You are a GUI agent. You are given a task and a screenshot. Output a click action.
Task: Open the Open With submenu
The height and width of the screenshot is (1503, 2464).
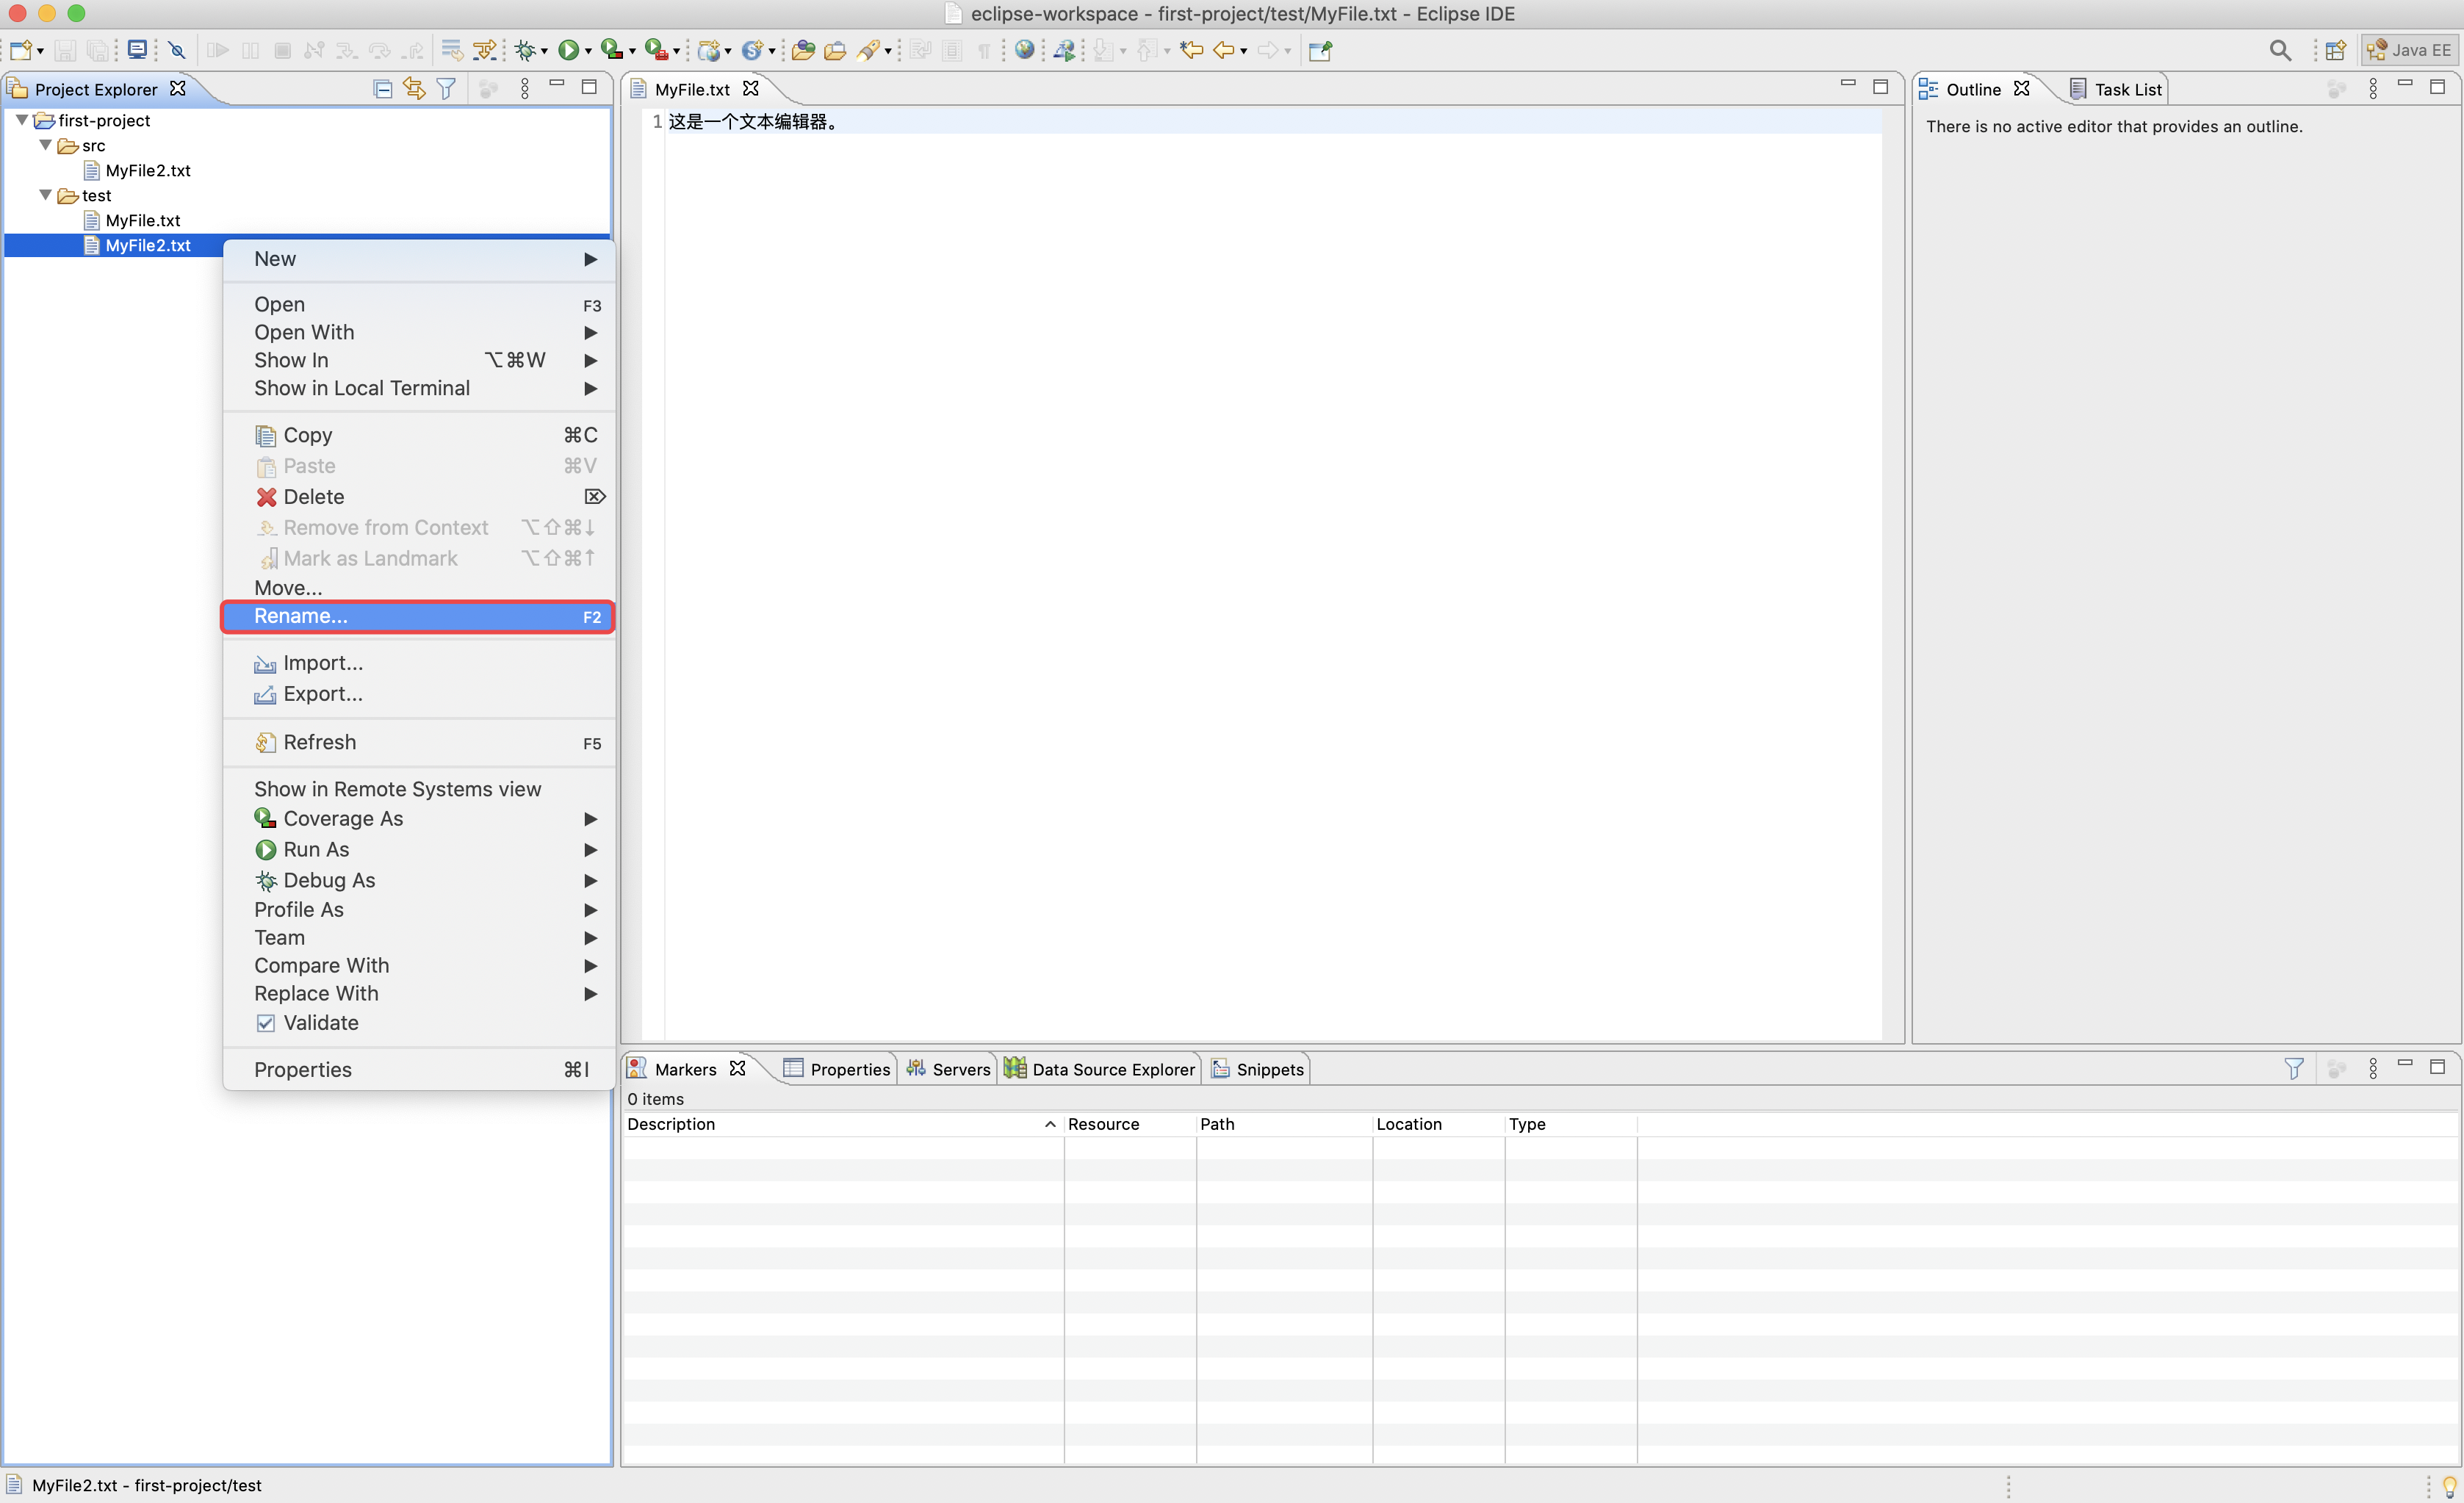pyautogui.click(x=419, y=332)
